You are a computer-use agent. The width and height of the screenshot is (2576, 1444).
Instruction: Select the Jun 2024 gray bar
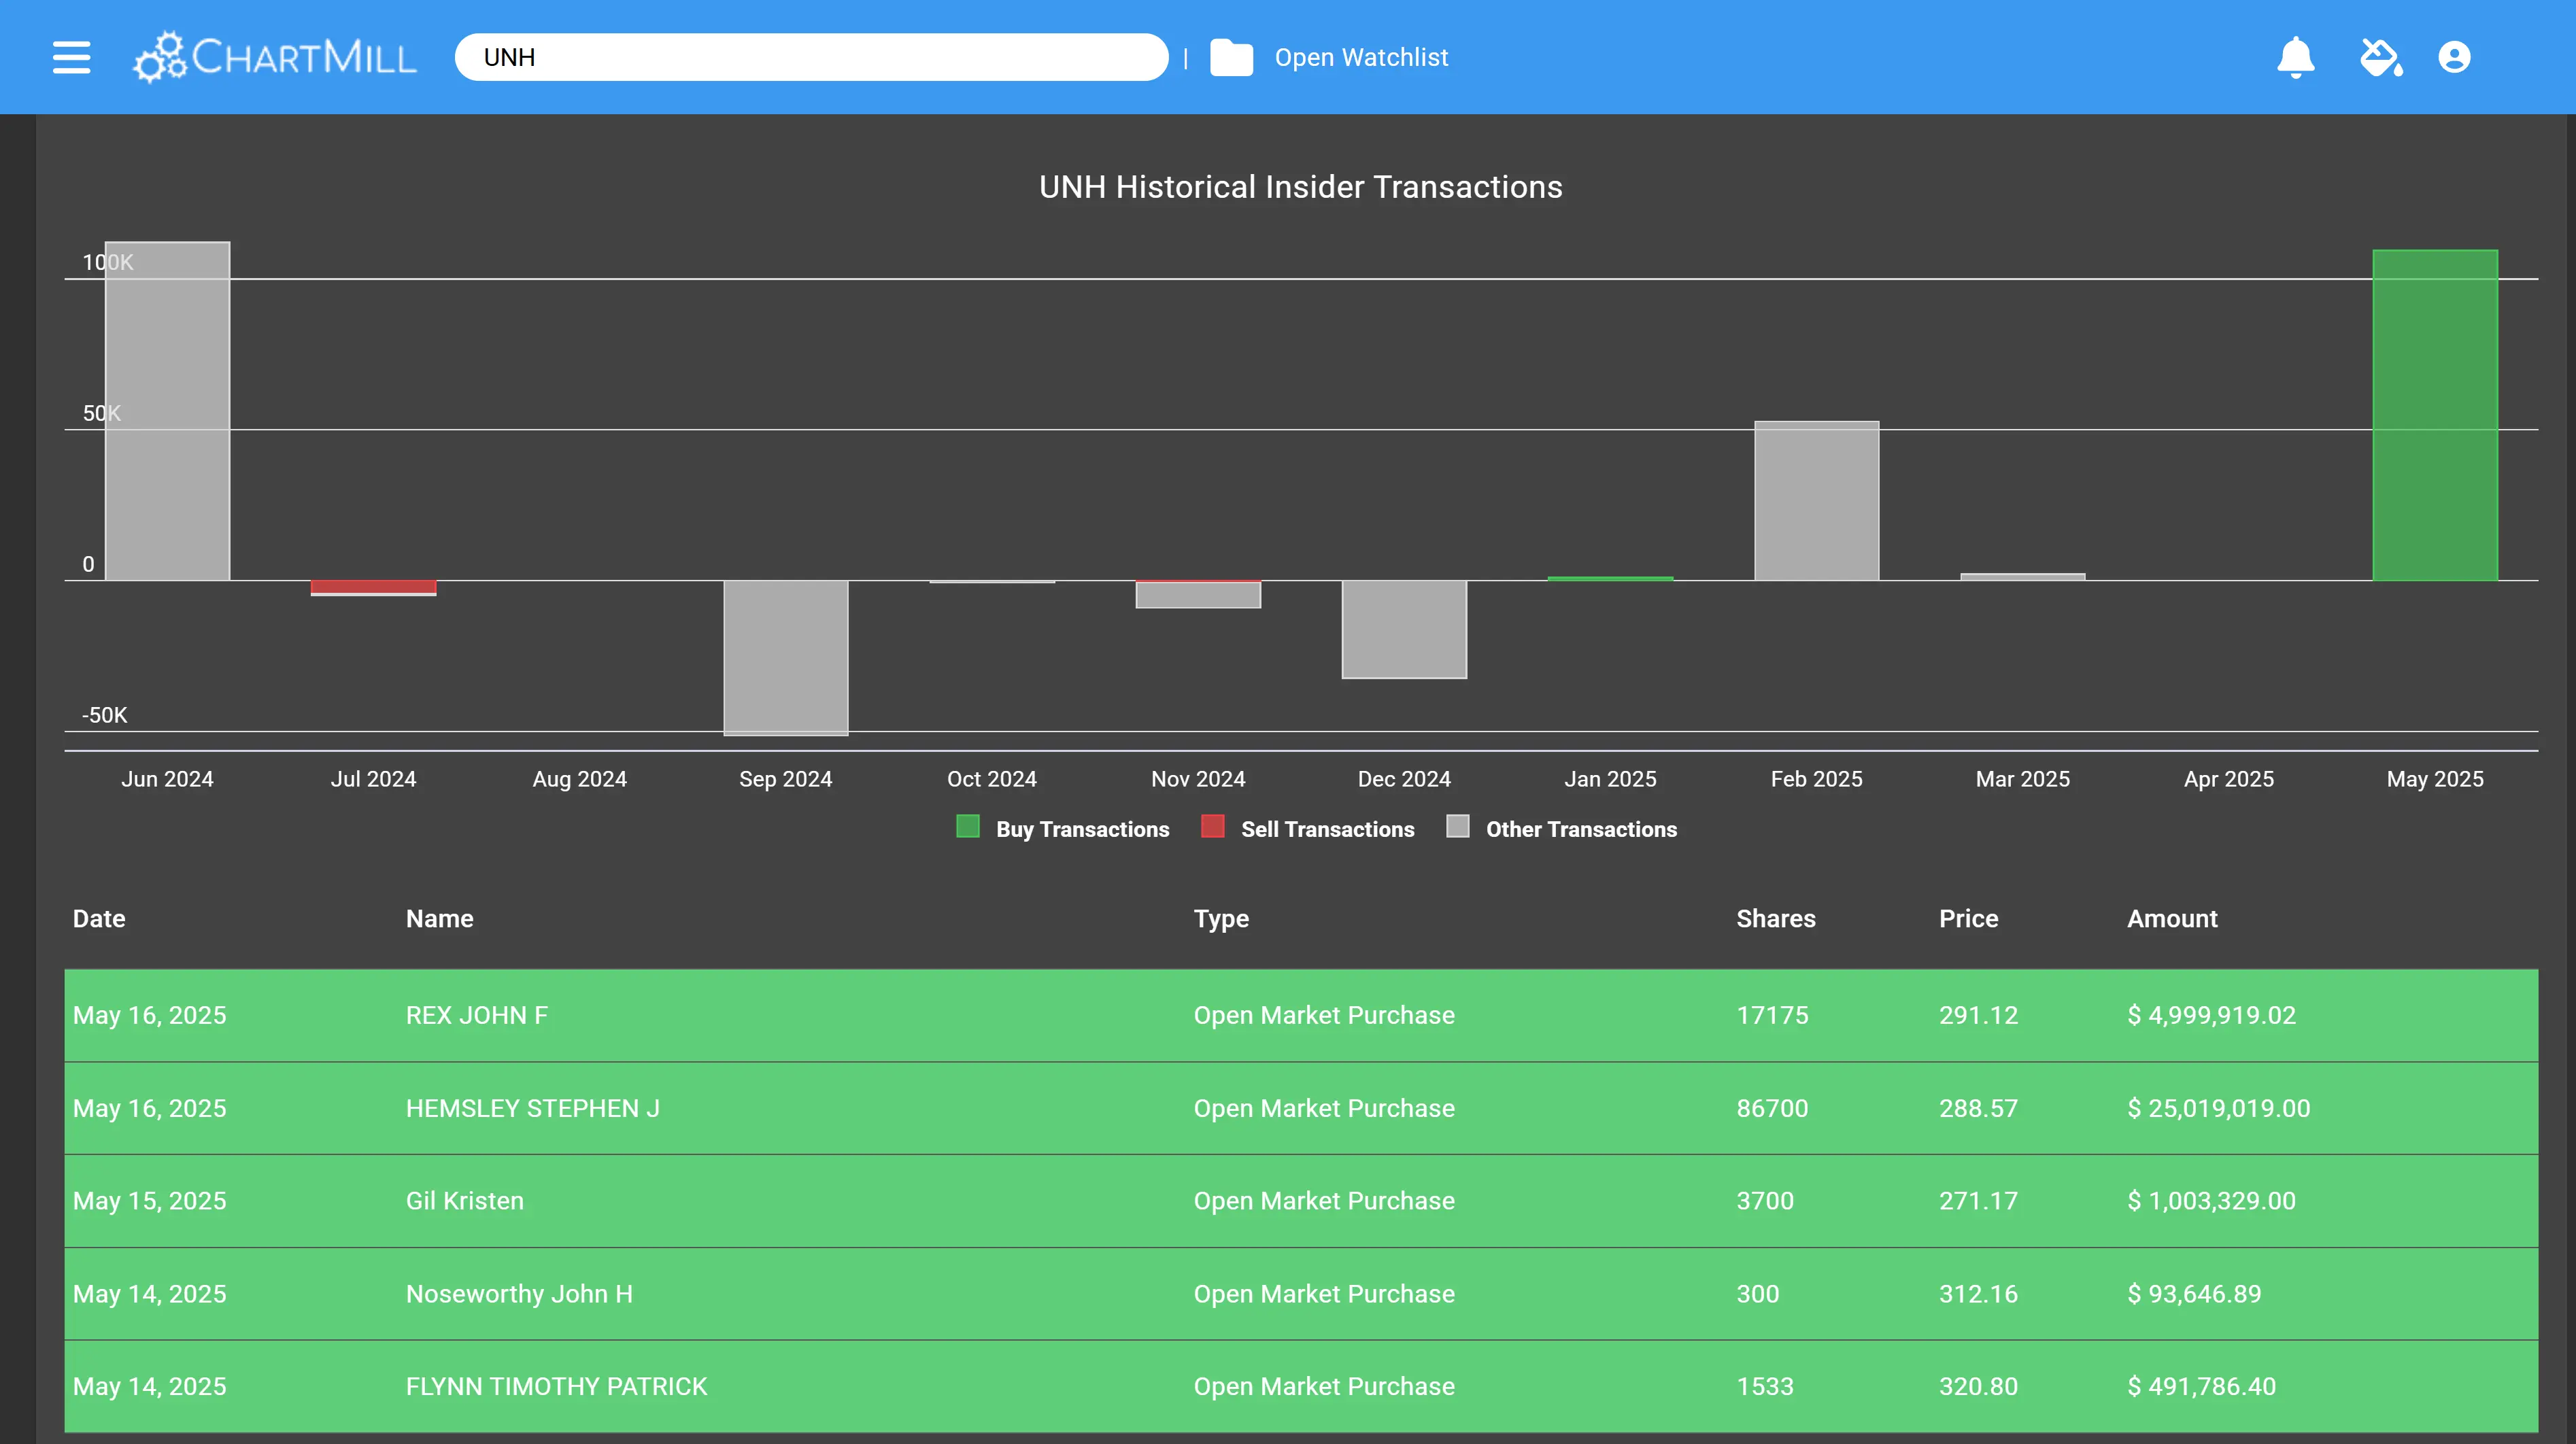click(x=167, y=411)
